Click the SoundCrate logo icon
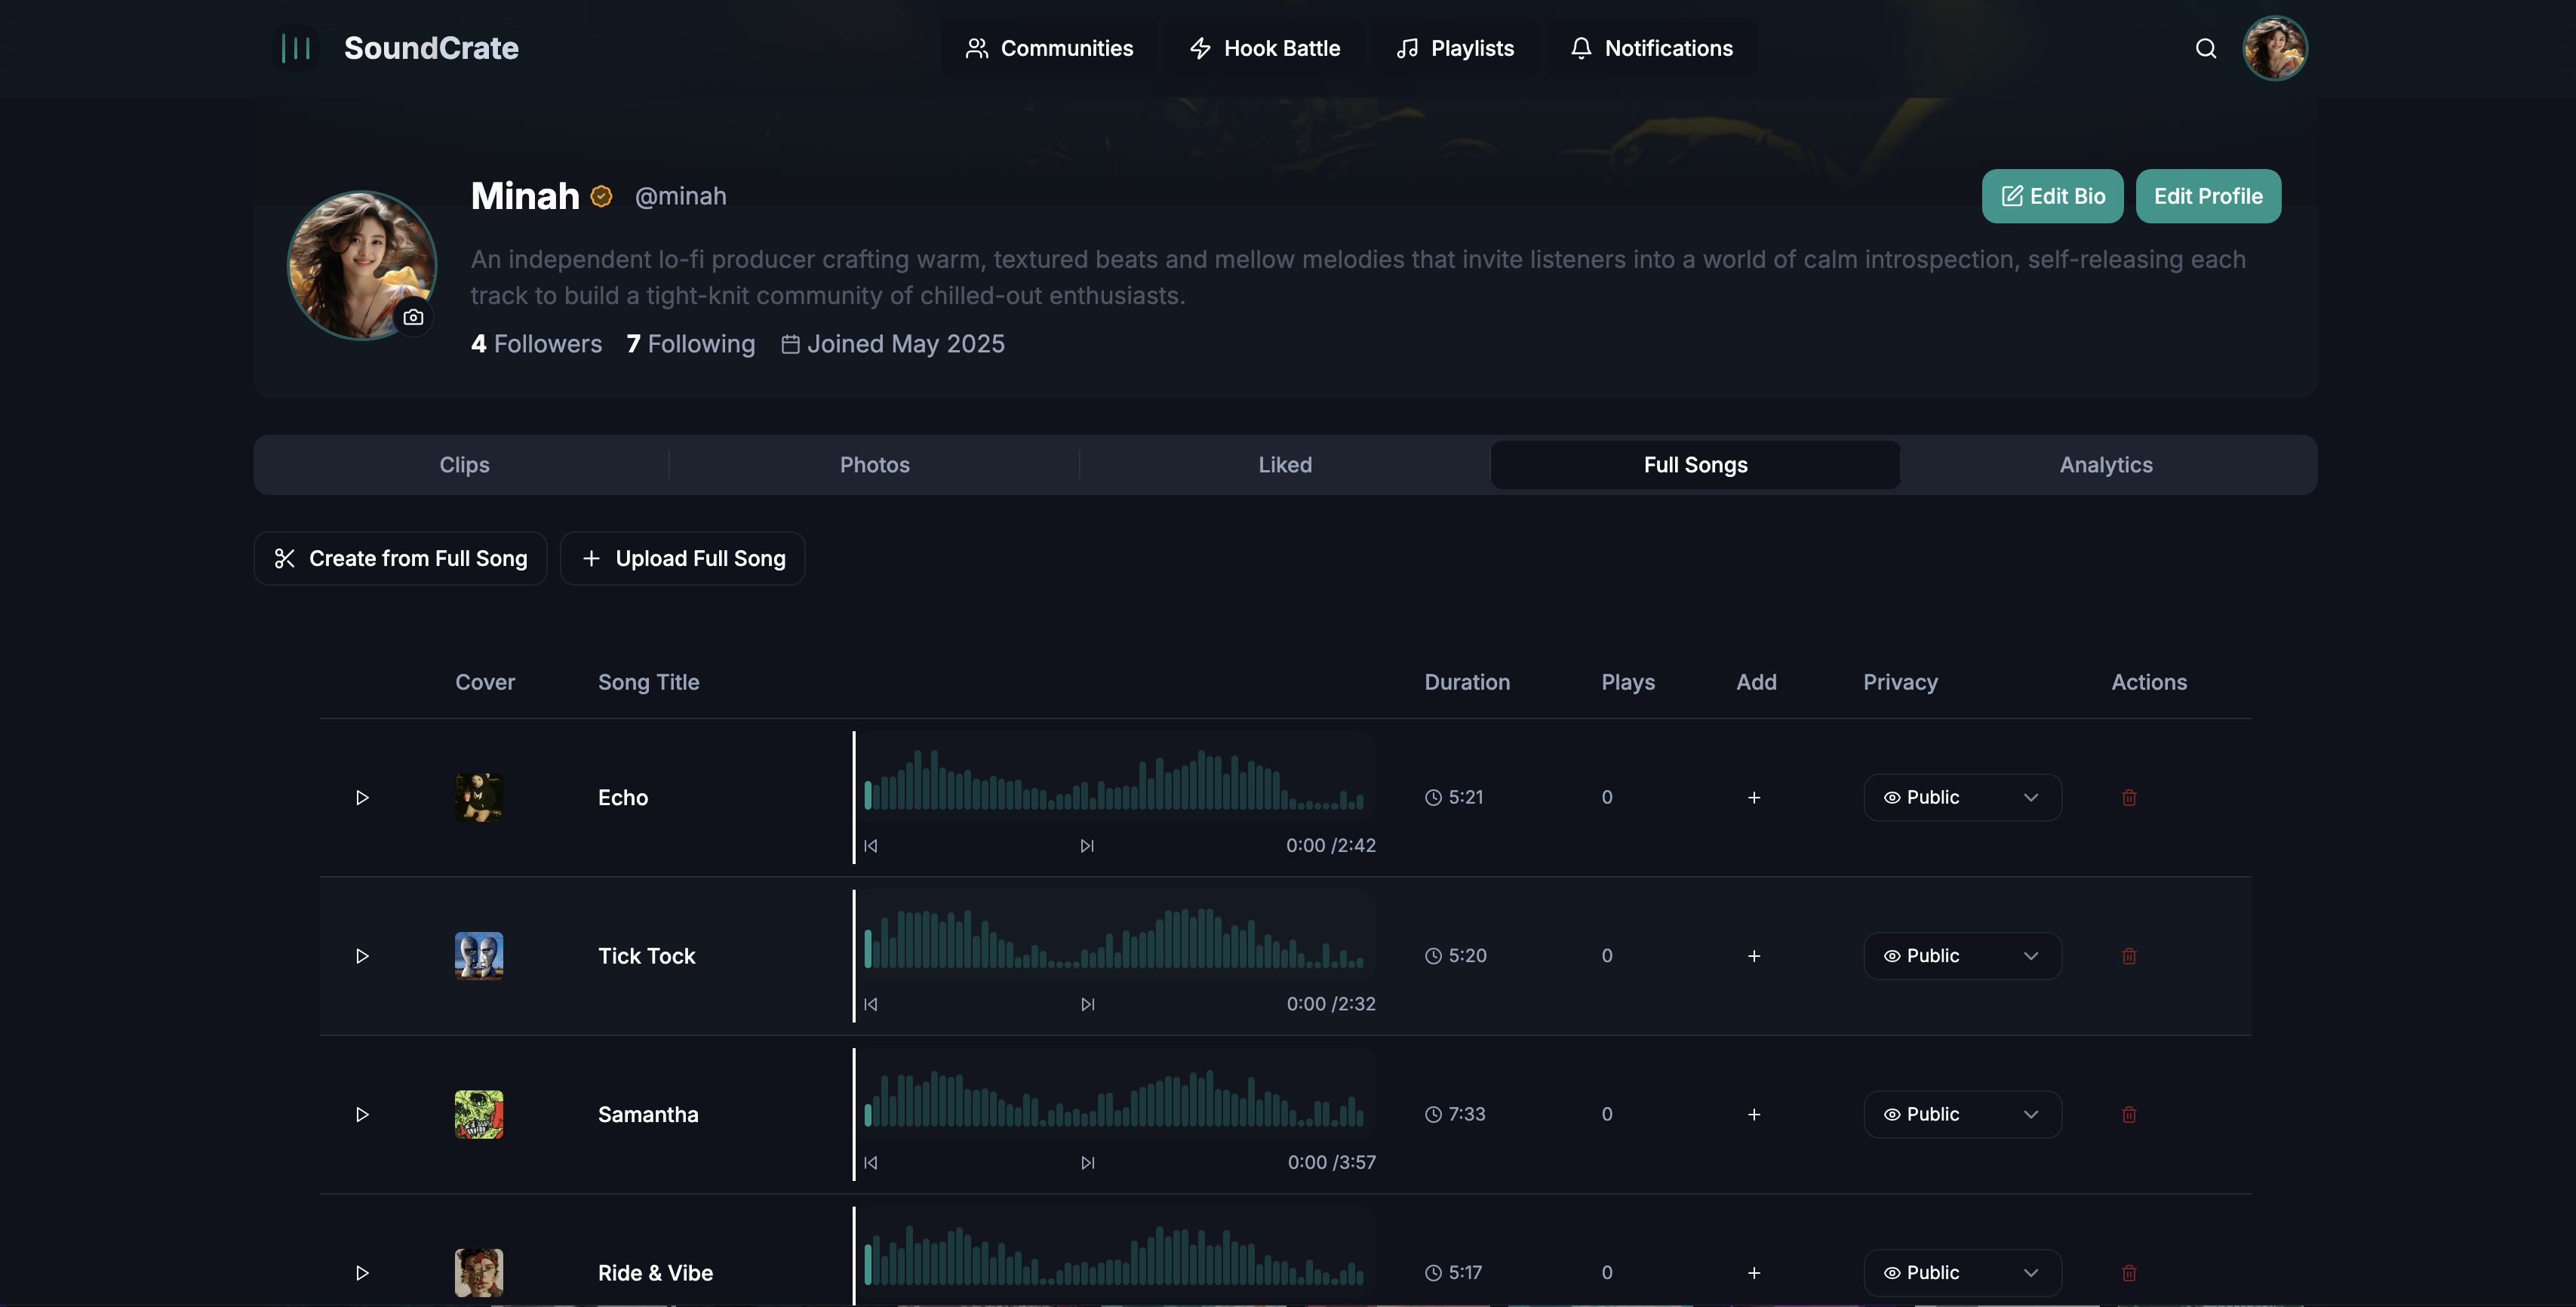This screenshot has width=2576, height=1307. coord(295,48)
